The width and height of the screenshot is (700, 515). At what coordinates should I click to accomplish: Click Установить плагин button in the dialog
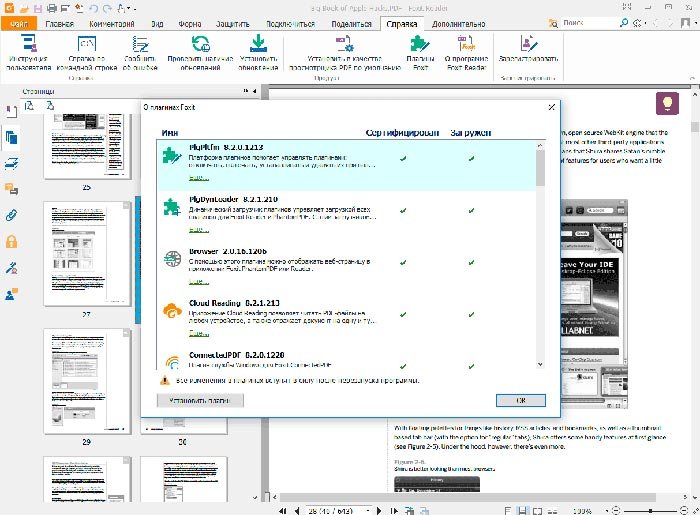coord(200,400)
